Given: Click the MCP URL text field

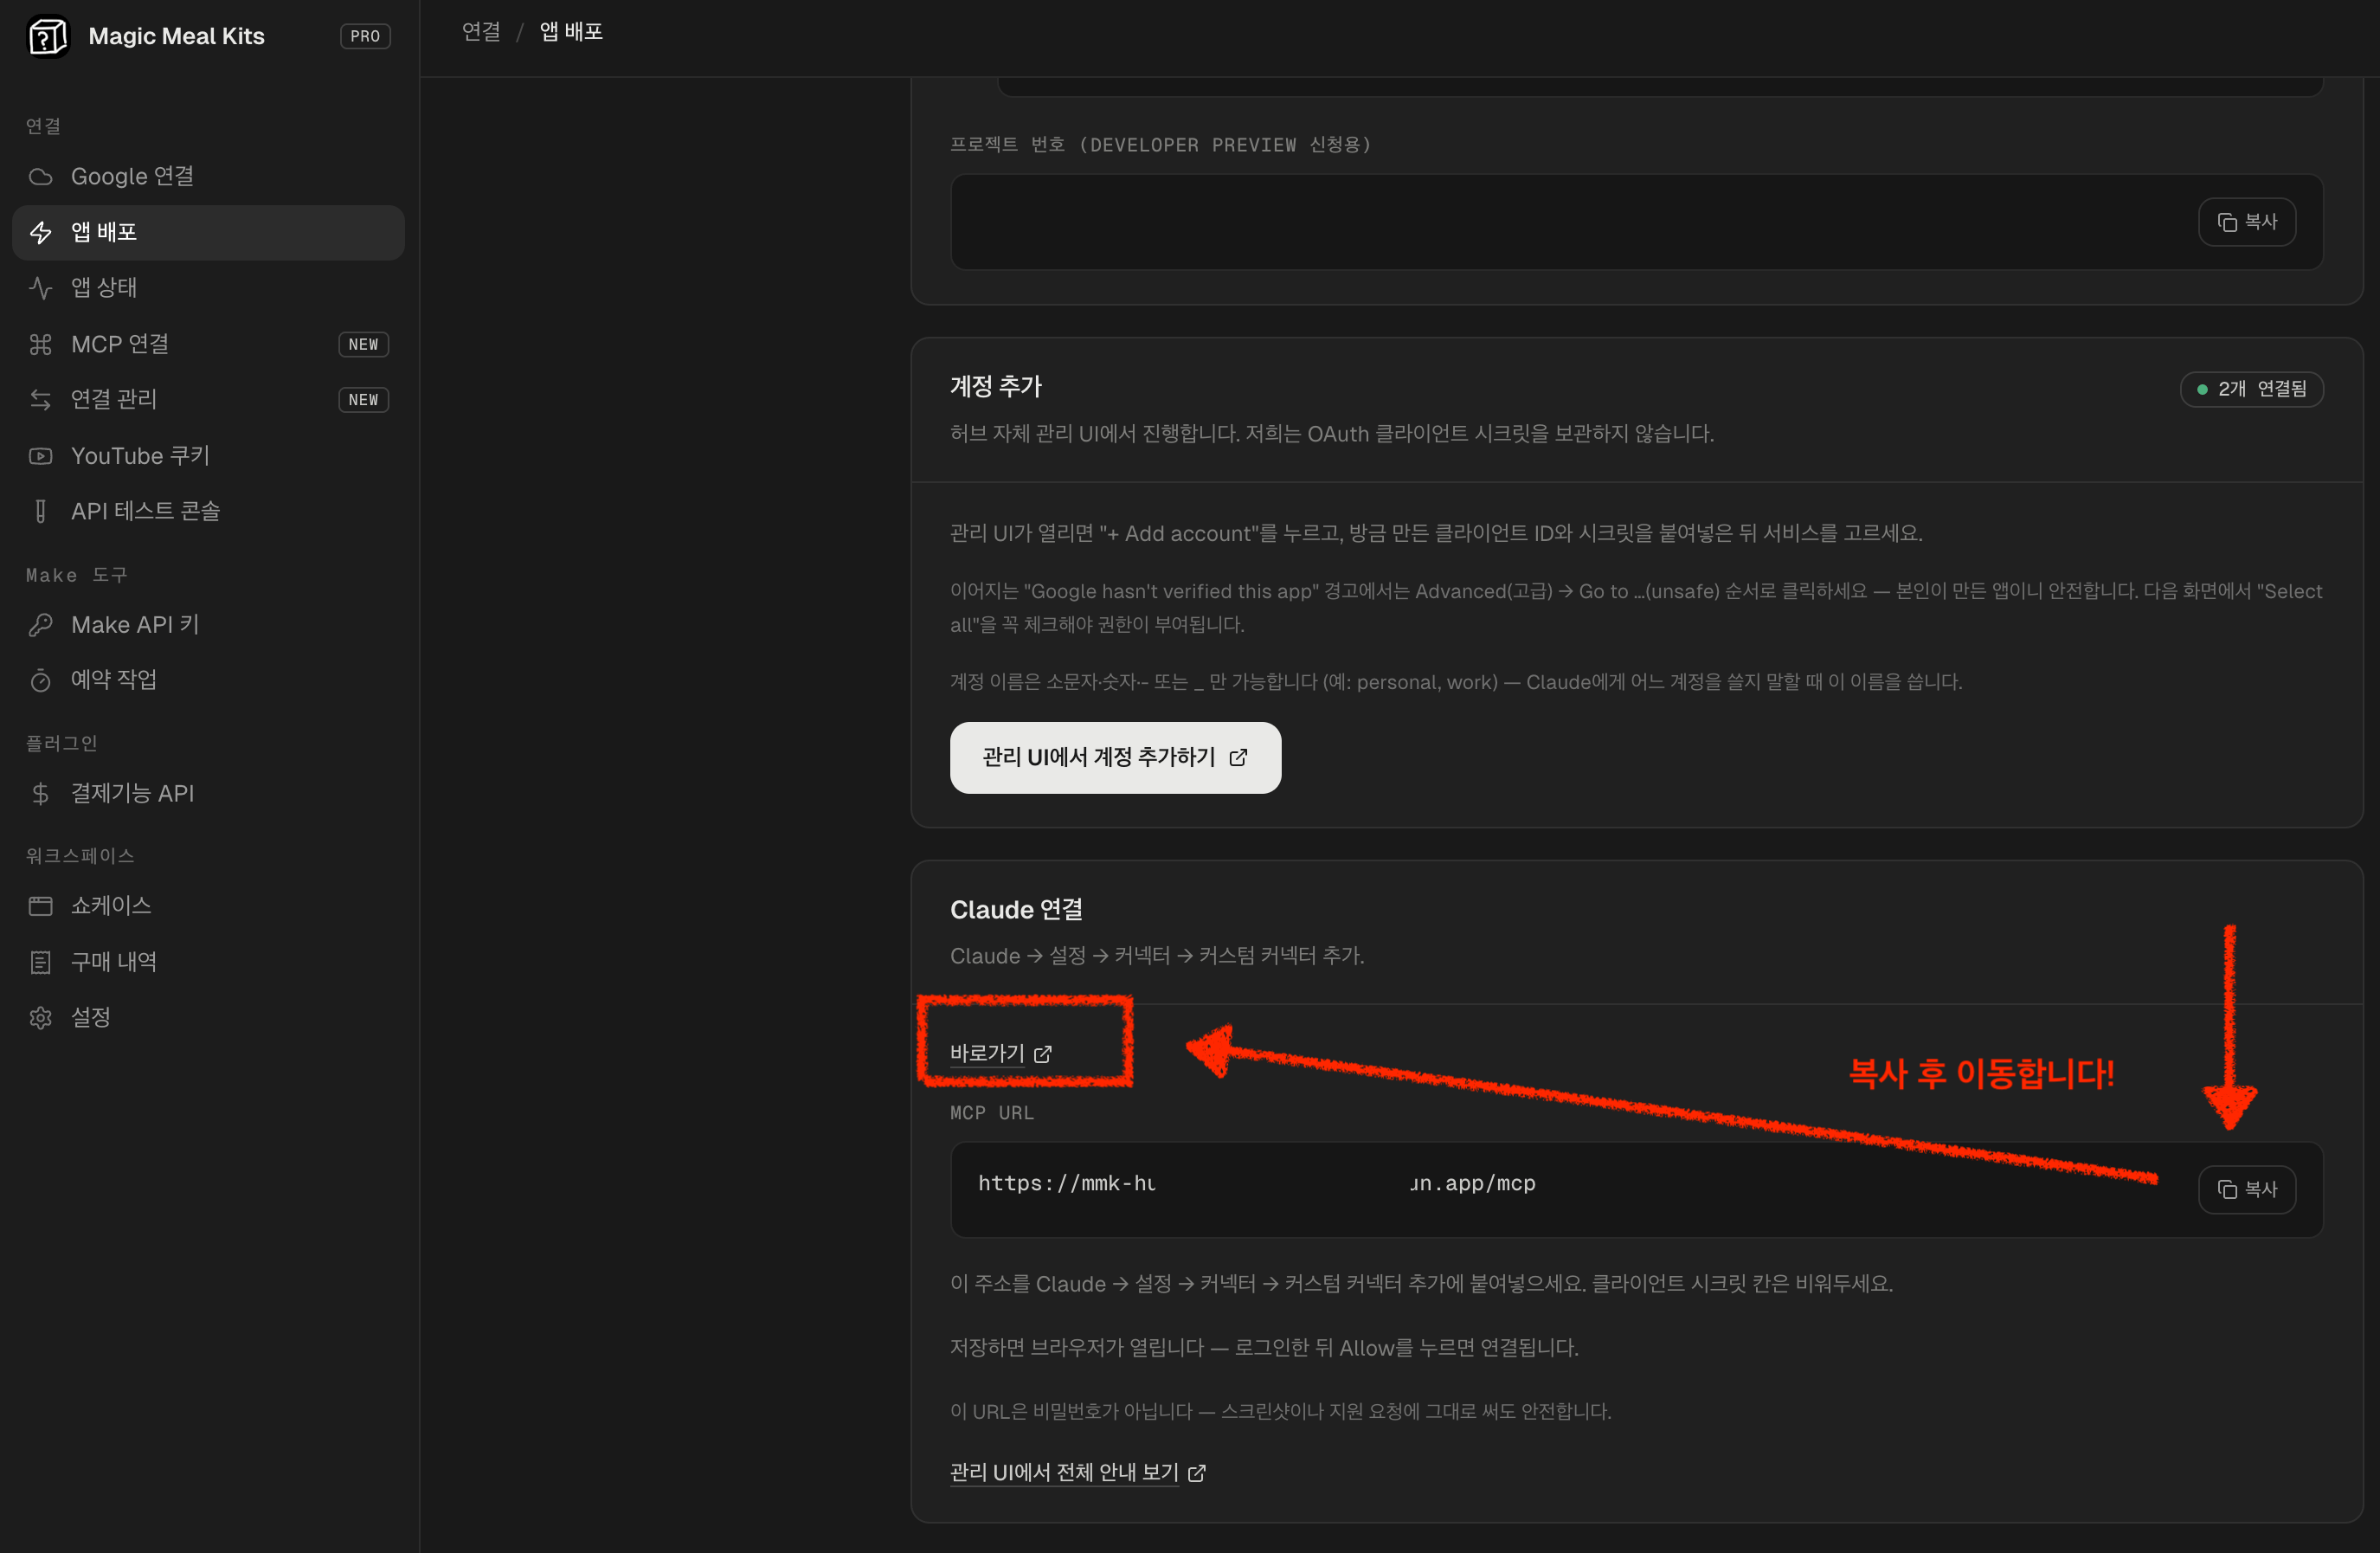Looking at the screenshot, I should (1636, 1190).
